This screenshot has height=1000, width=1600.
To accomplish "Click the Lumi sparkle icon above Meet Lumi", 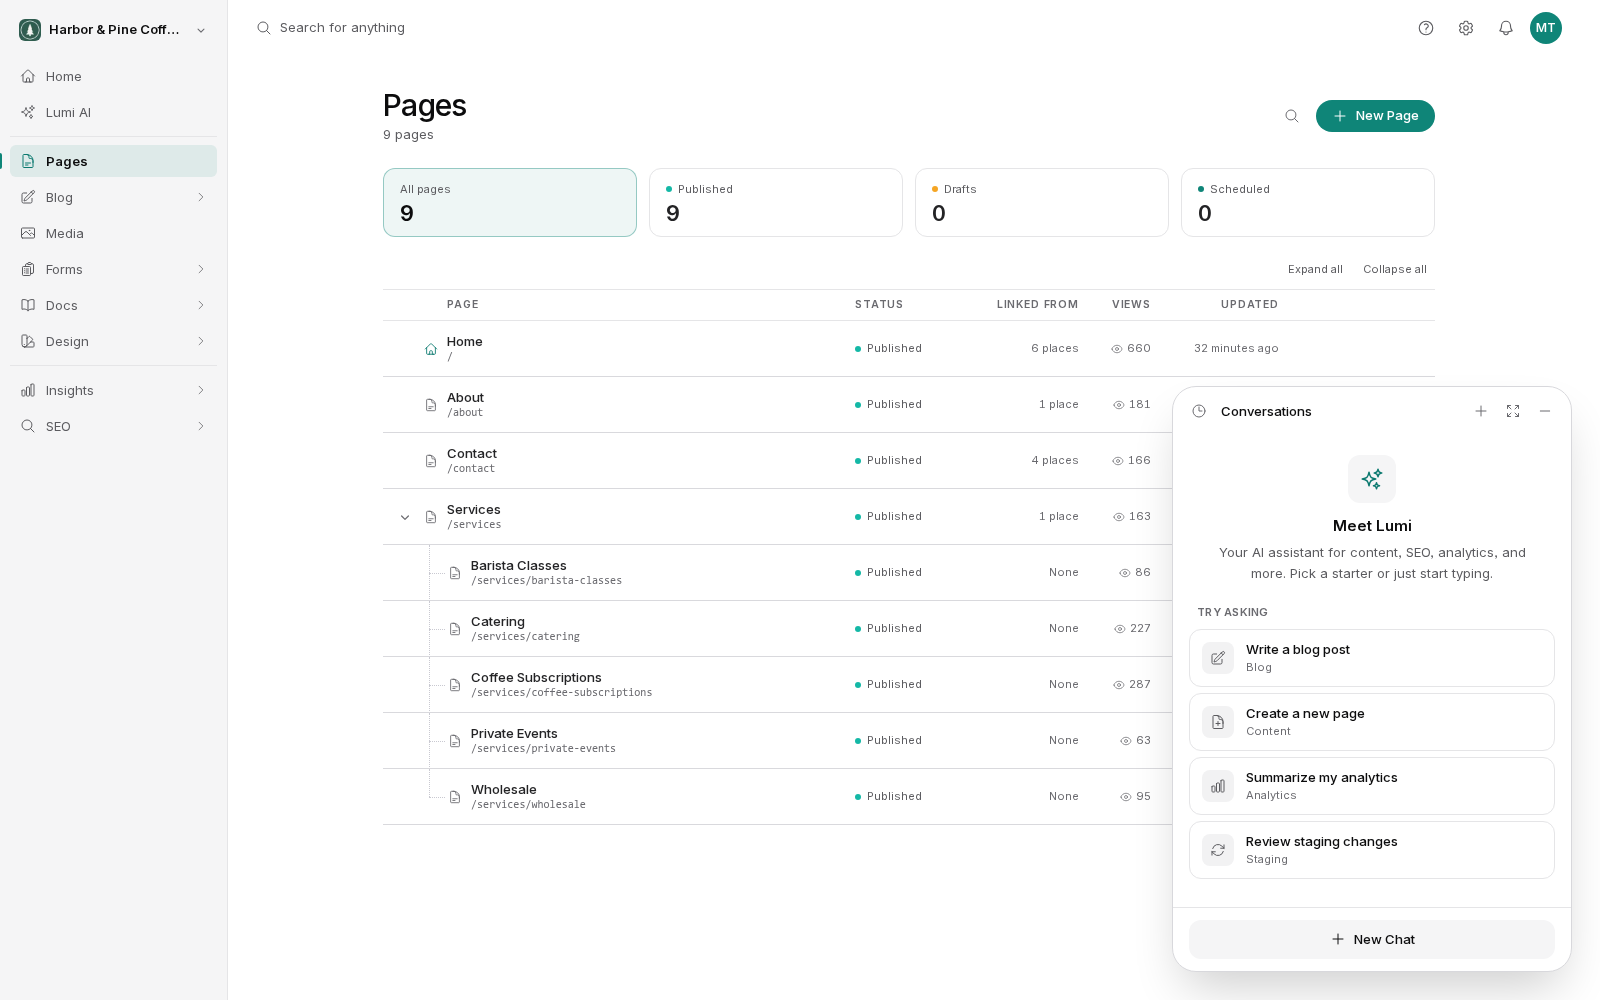I will pos(1372,479).
